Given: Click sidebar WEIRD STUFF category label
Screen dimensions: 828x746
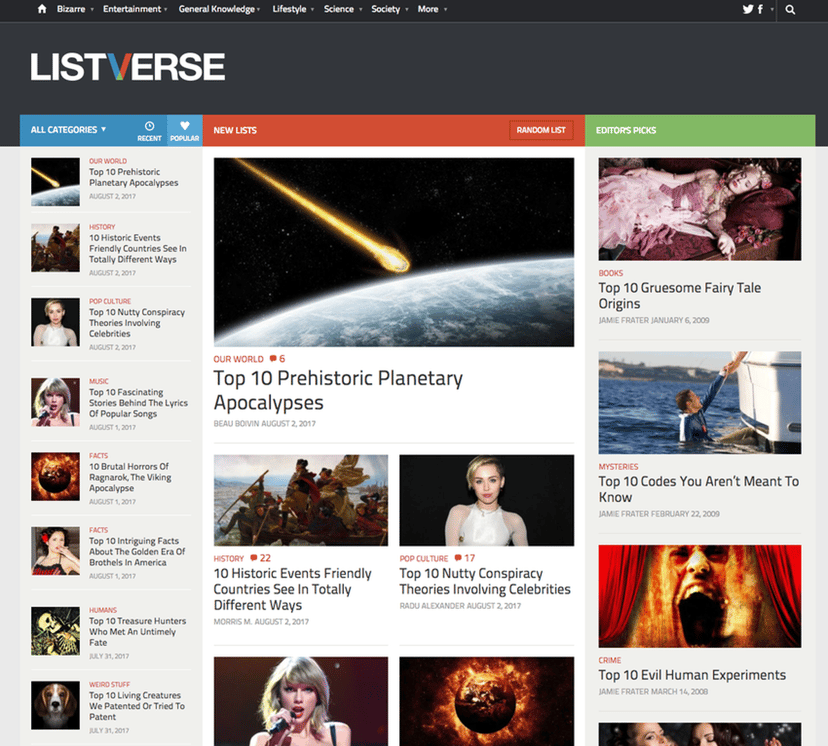Looking at the screenshot, I should tap(109, 684).
